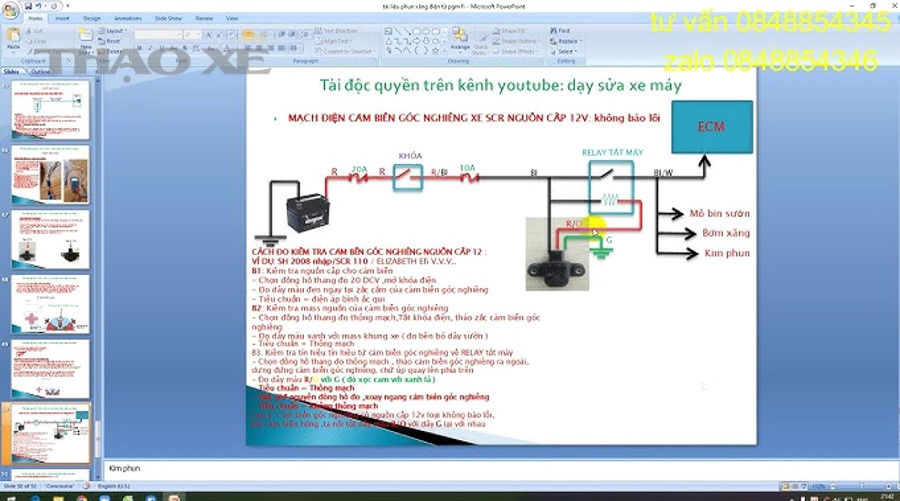Switch to the Outline pane tab
The image size is (900, 501).
pyautogui.click(x=40, y=71)
